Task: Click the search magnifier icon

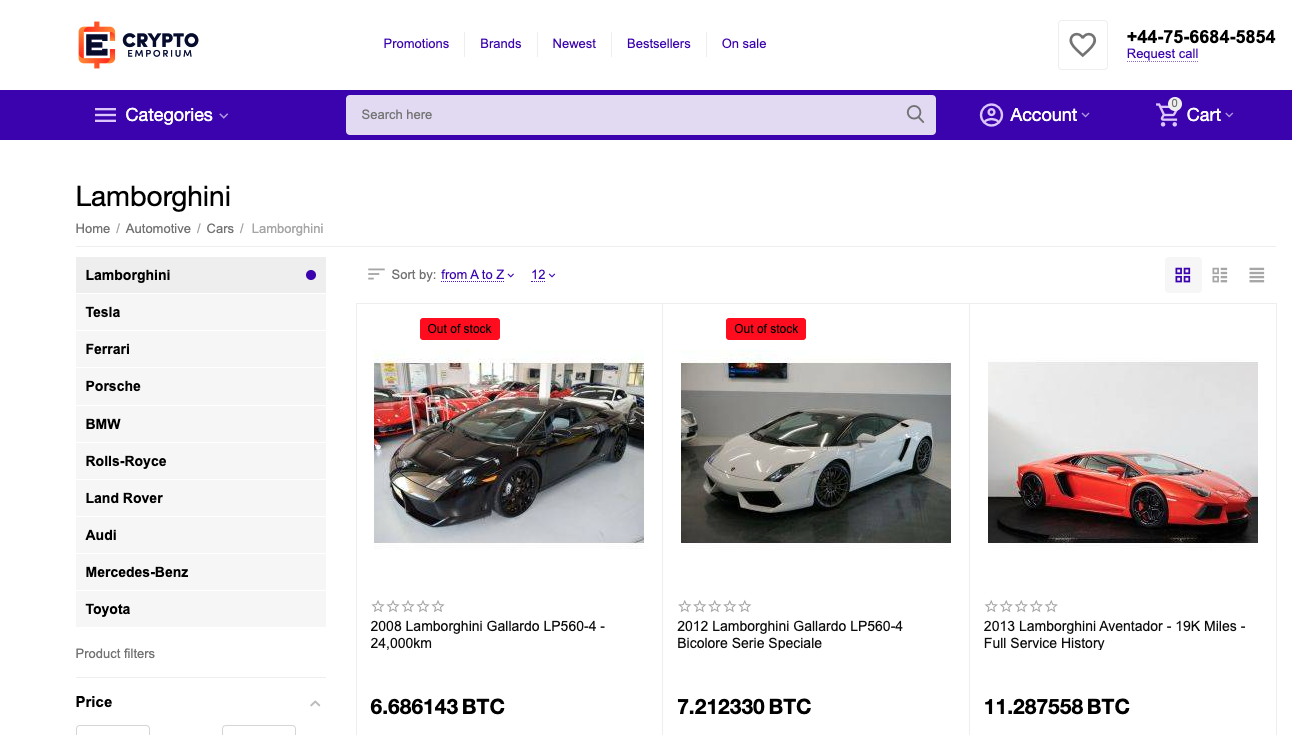Action: [x=915, y=114]
